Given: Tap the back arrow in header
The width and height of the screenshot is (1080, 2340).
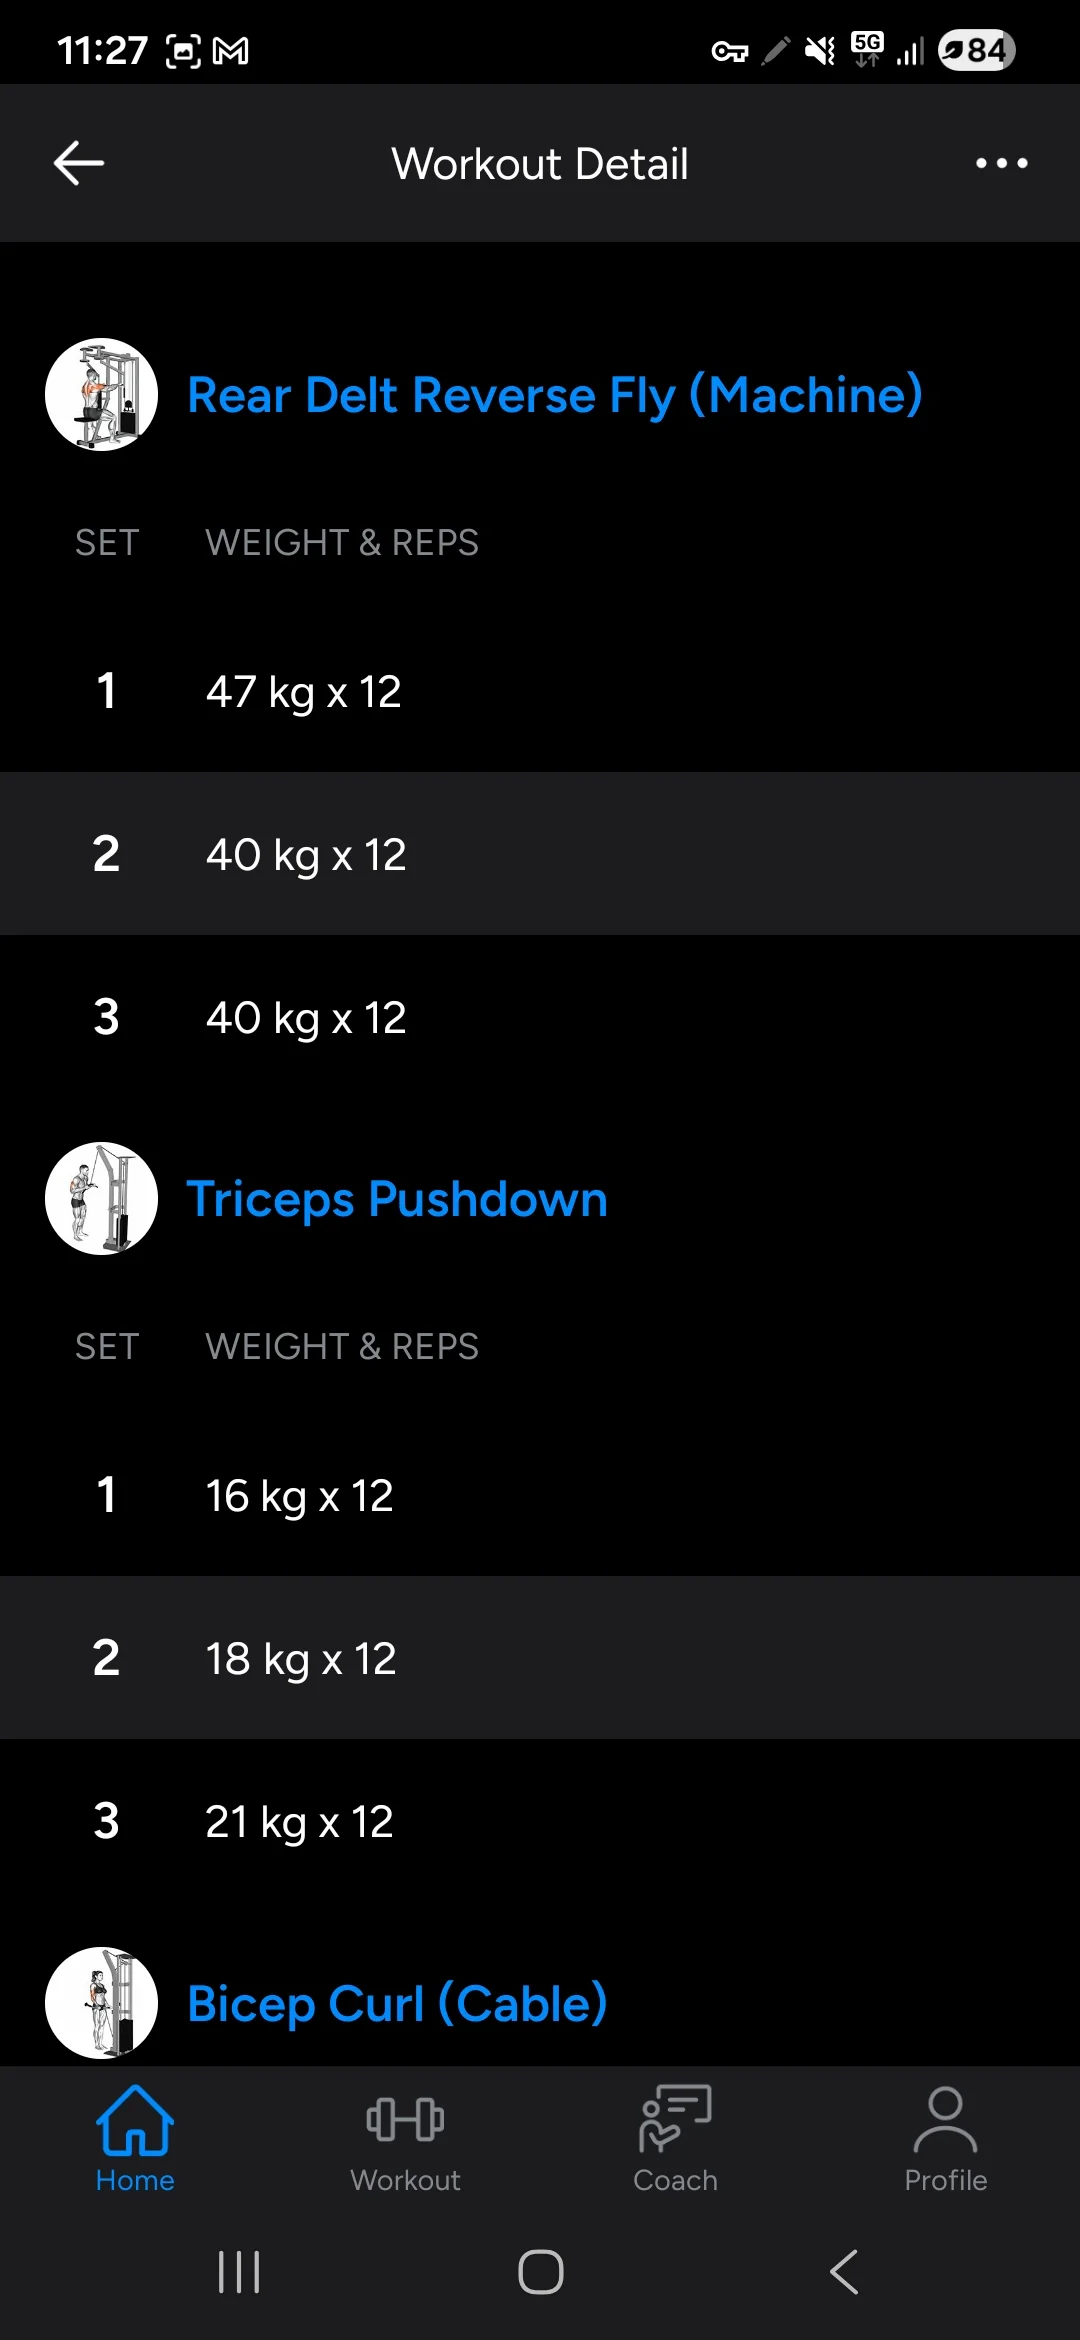Looking at the screenshot, I should tap(79, 163).
